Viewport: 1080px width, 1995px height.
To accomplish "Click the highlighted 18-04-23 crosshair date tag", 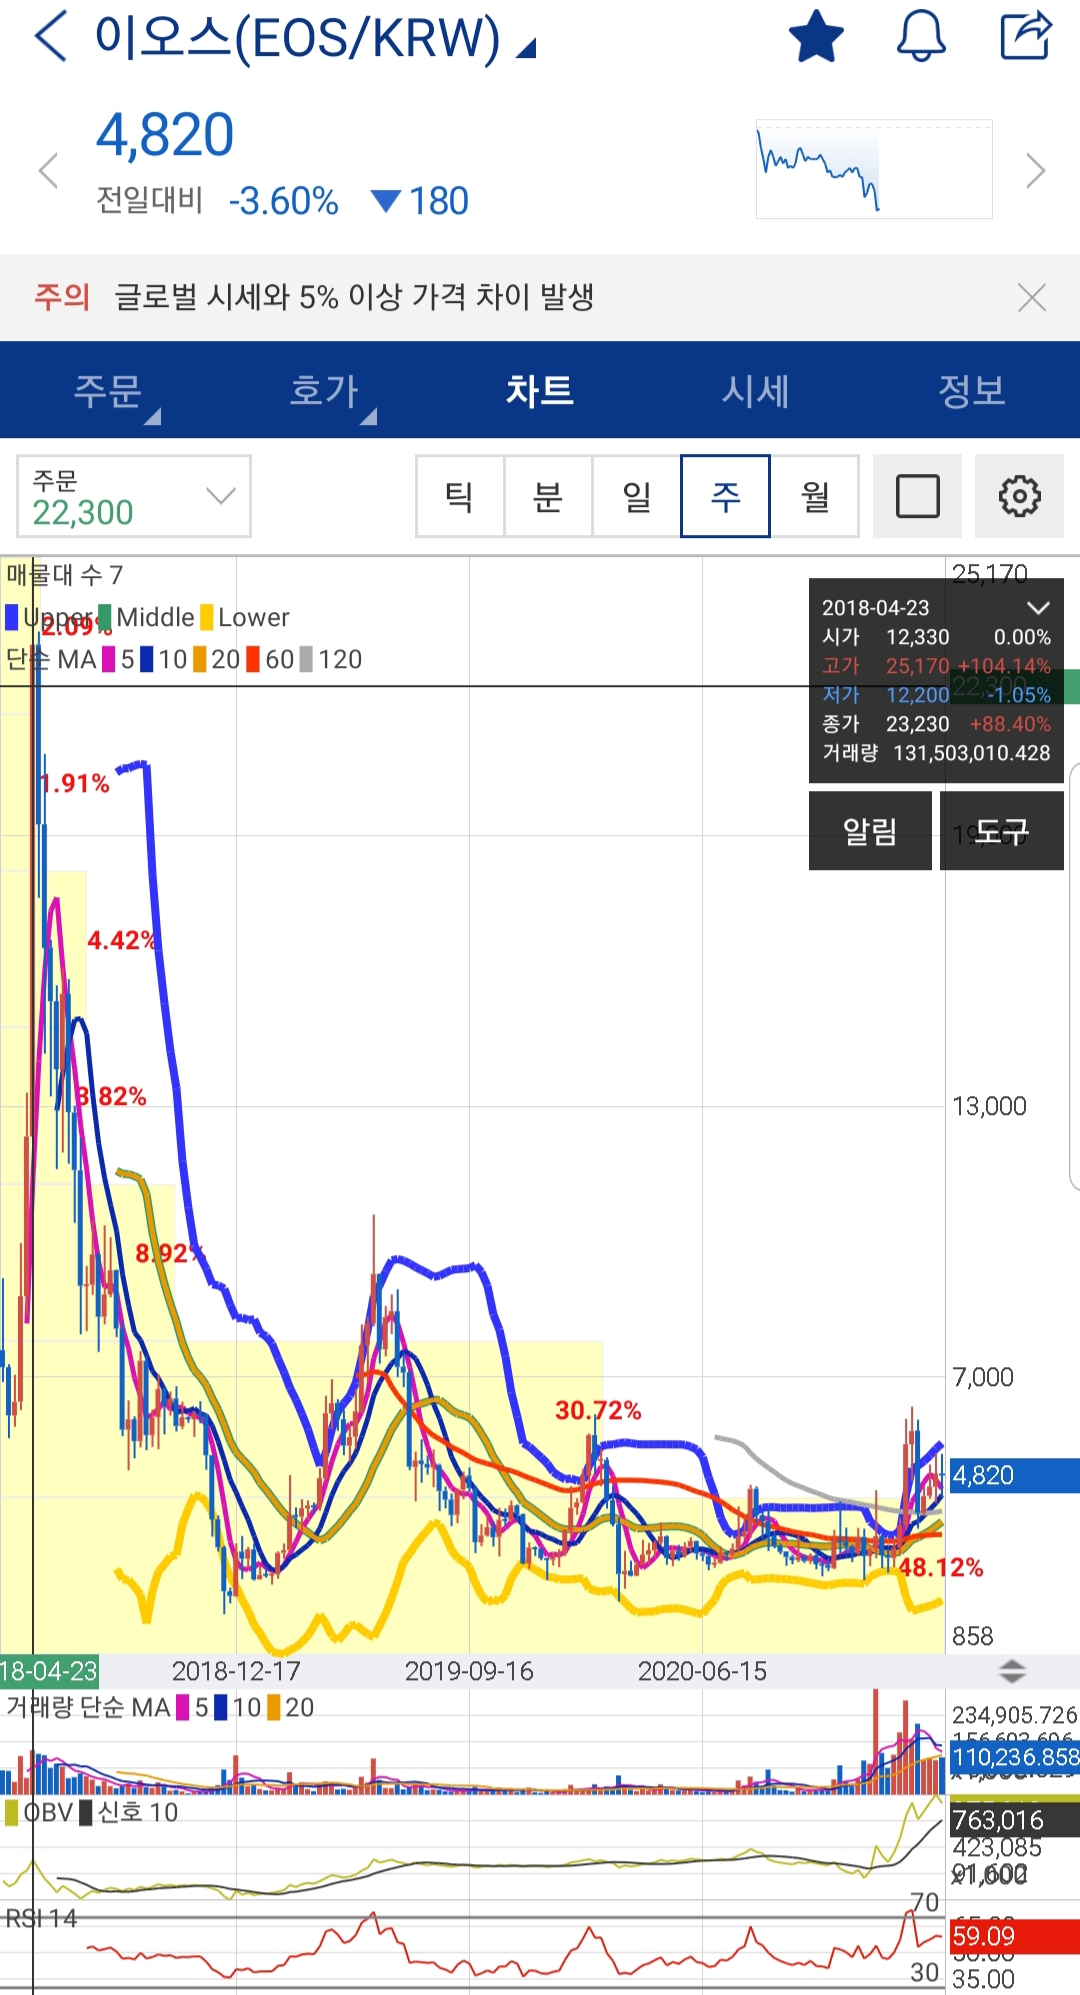I will click(x=49, y=1671).
